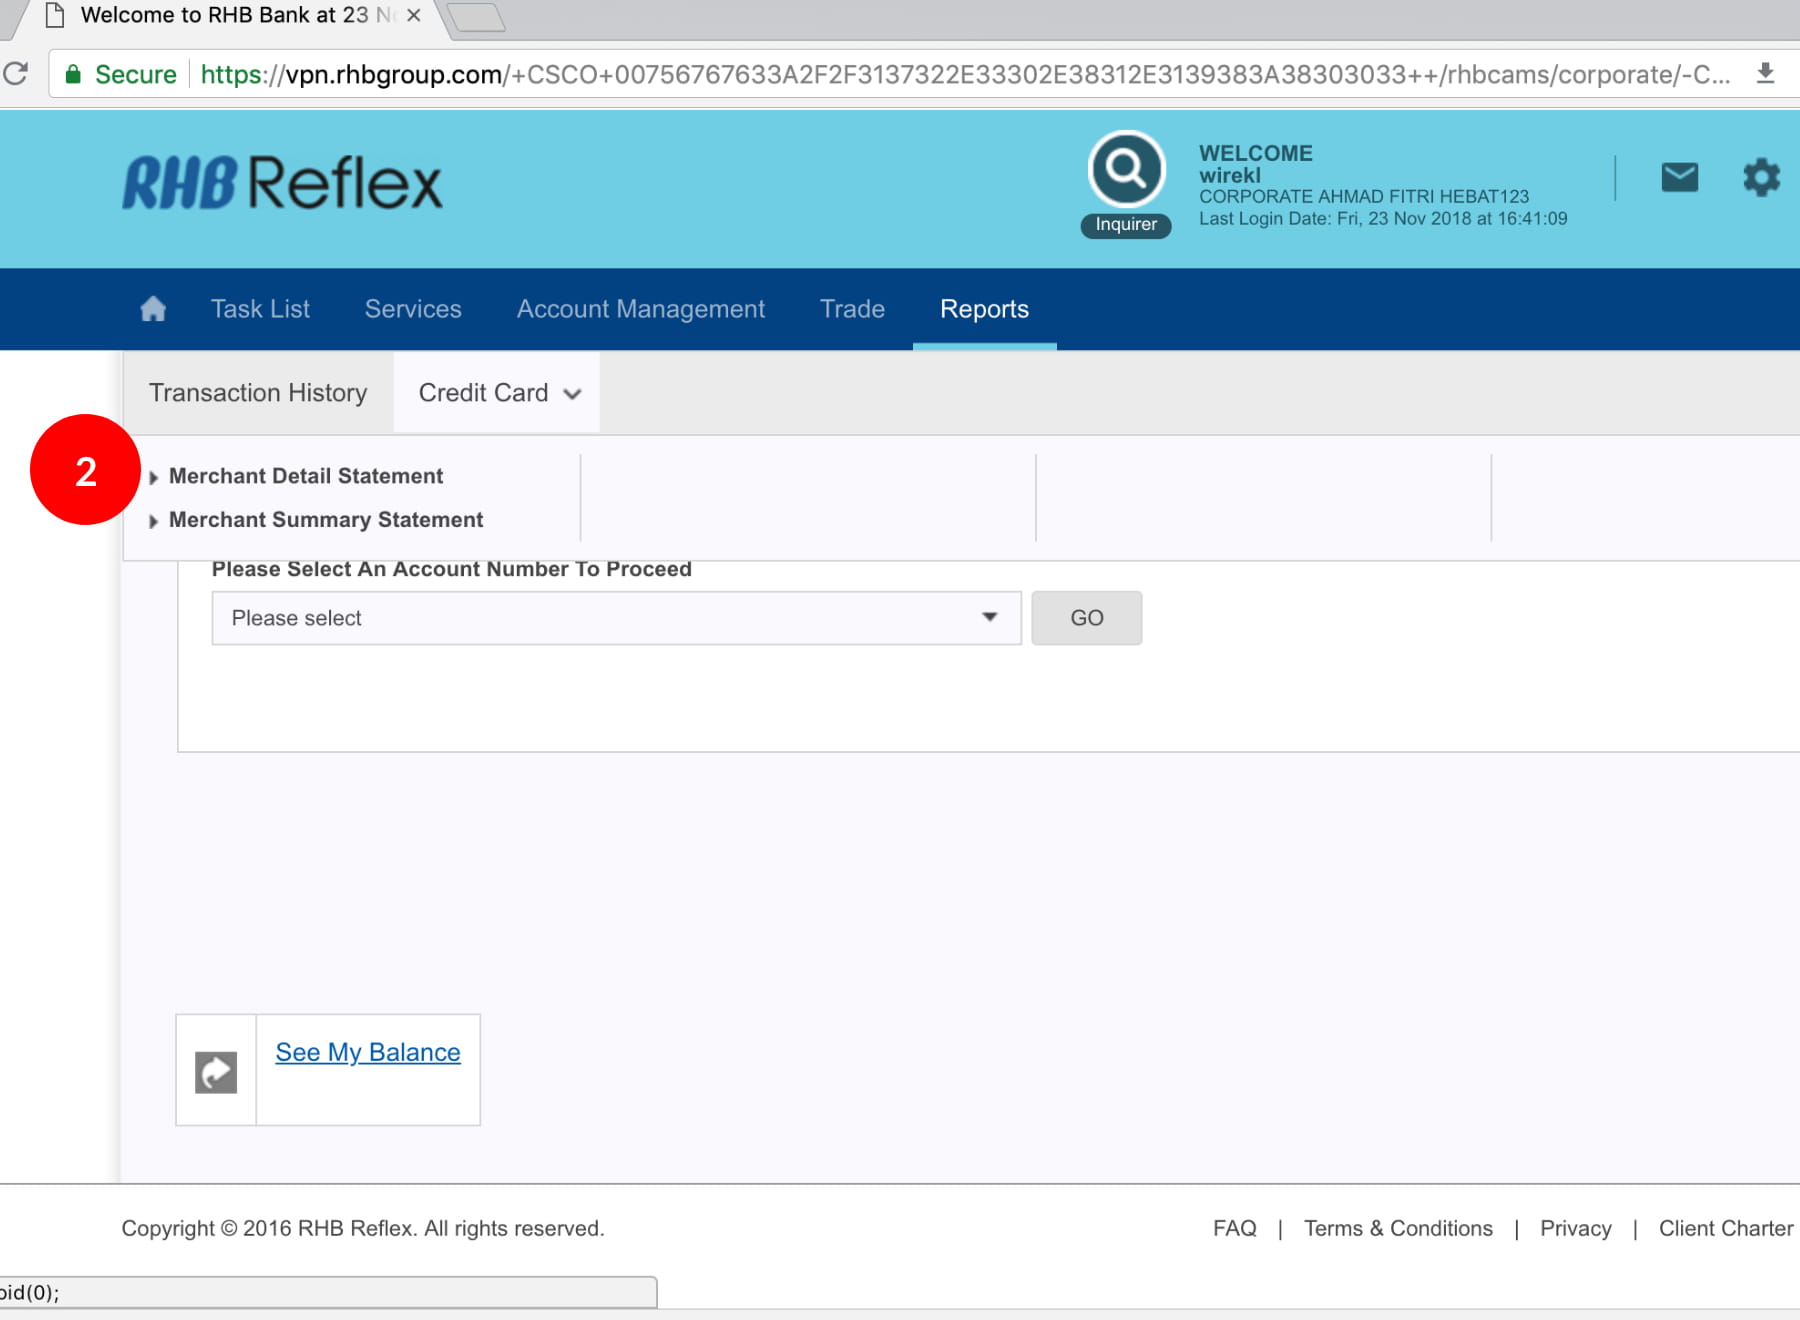Click the arrow icon beside See My Balance
Image resolution: width=1800 pixels, height=1320 pixels.
pos(216,1072)
